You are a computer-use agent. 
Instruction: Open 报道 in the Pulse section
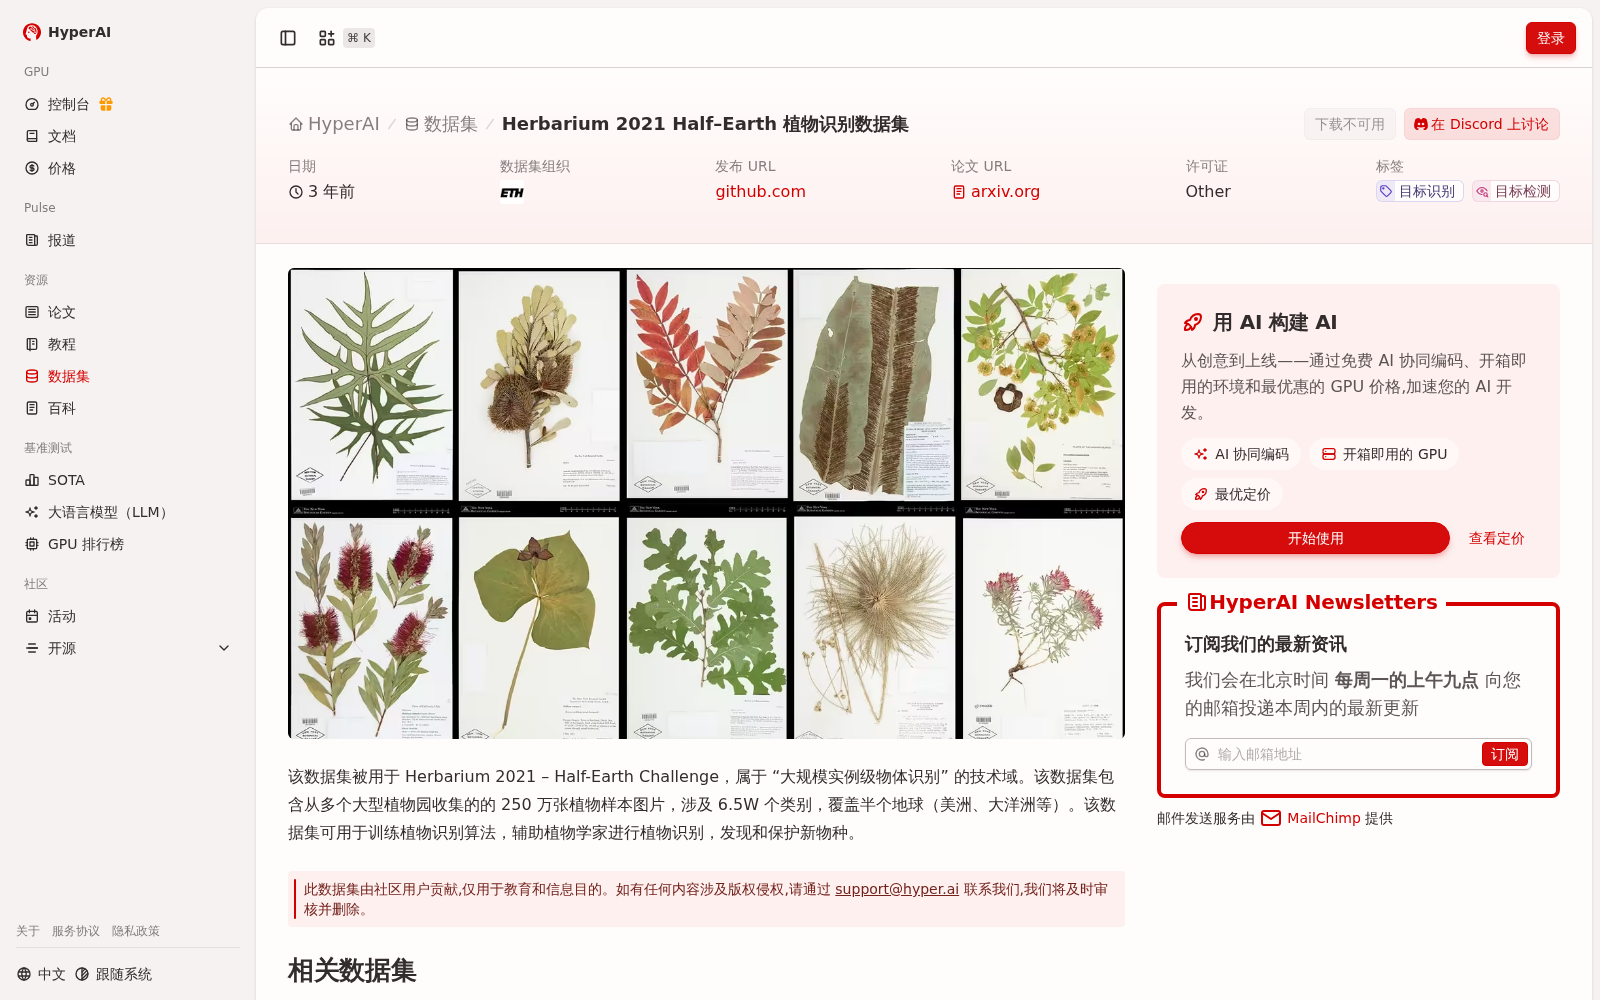pos(128,240)
